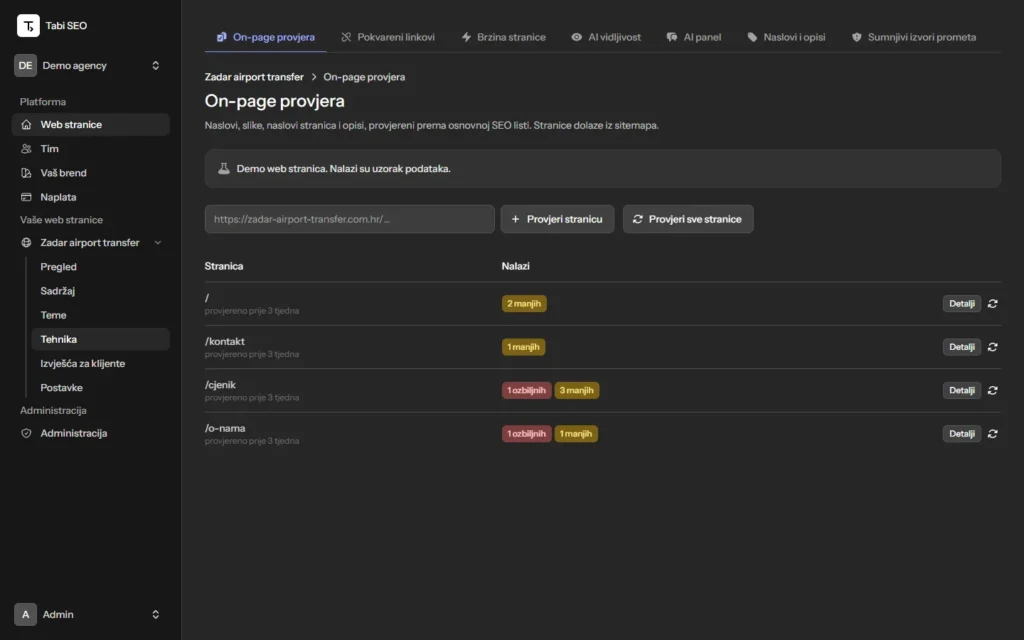
Task: Click the shield icon beside Administracija
Action: coord(26,434)
